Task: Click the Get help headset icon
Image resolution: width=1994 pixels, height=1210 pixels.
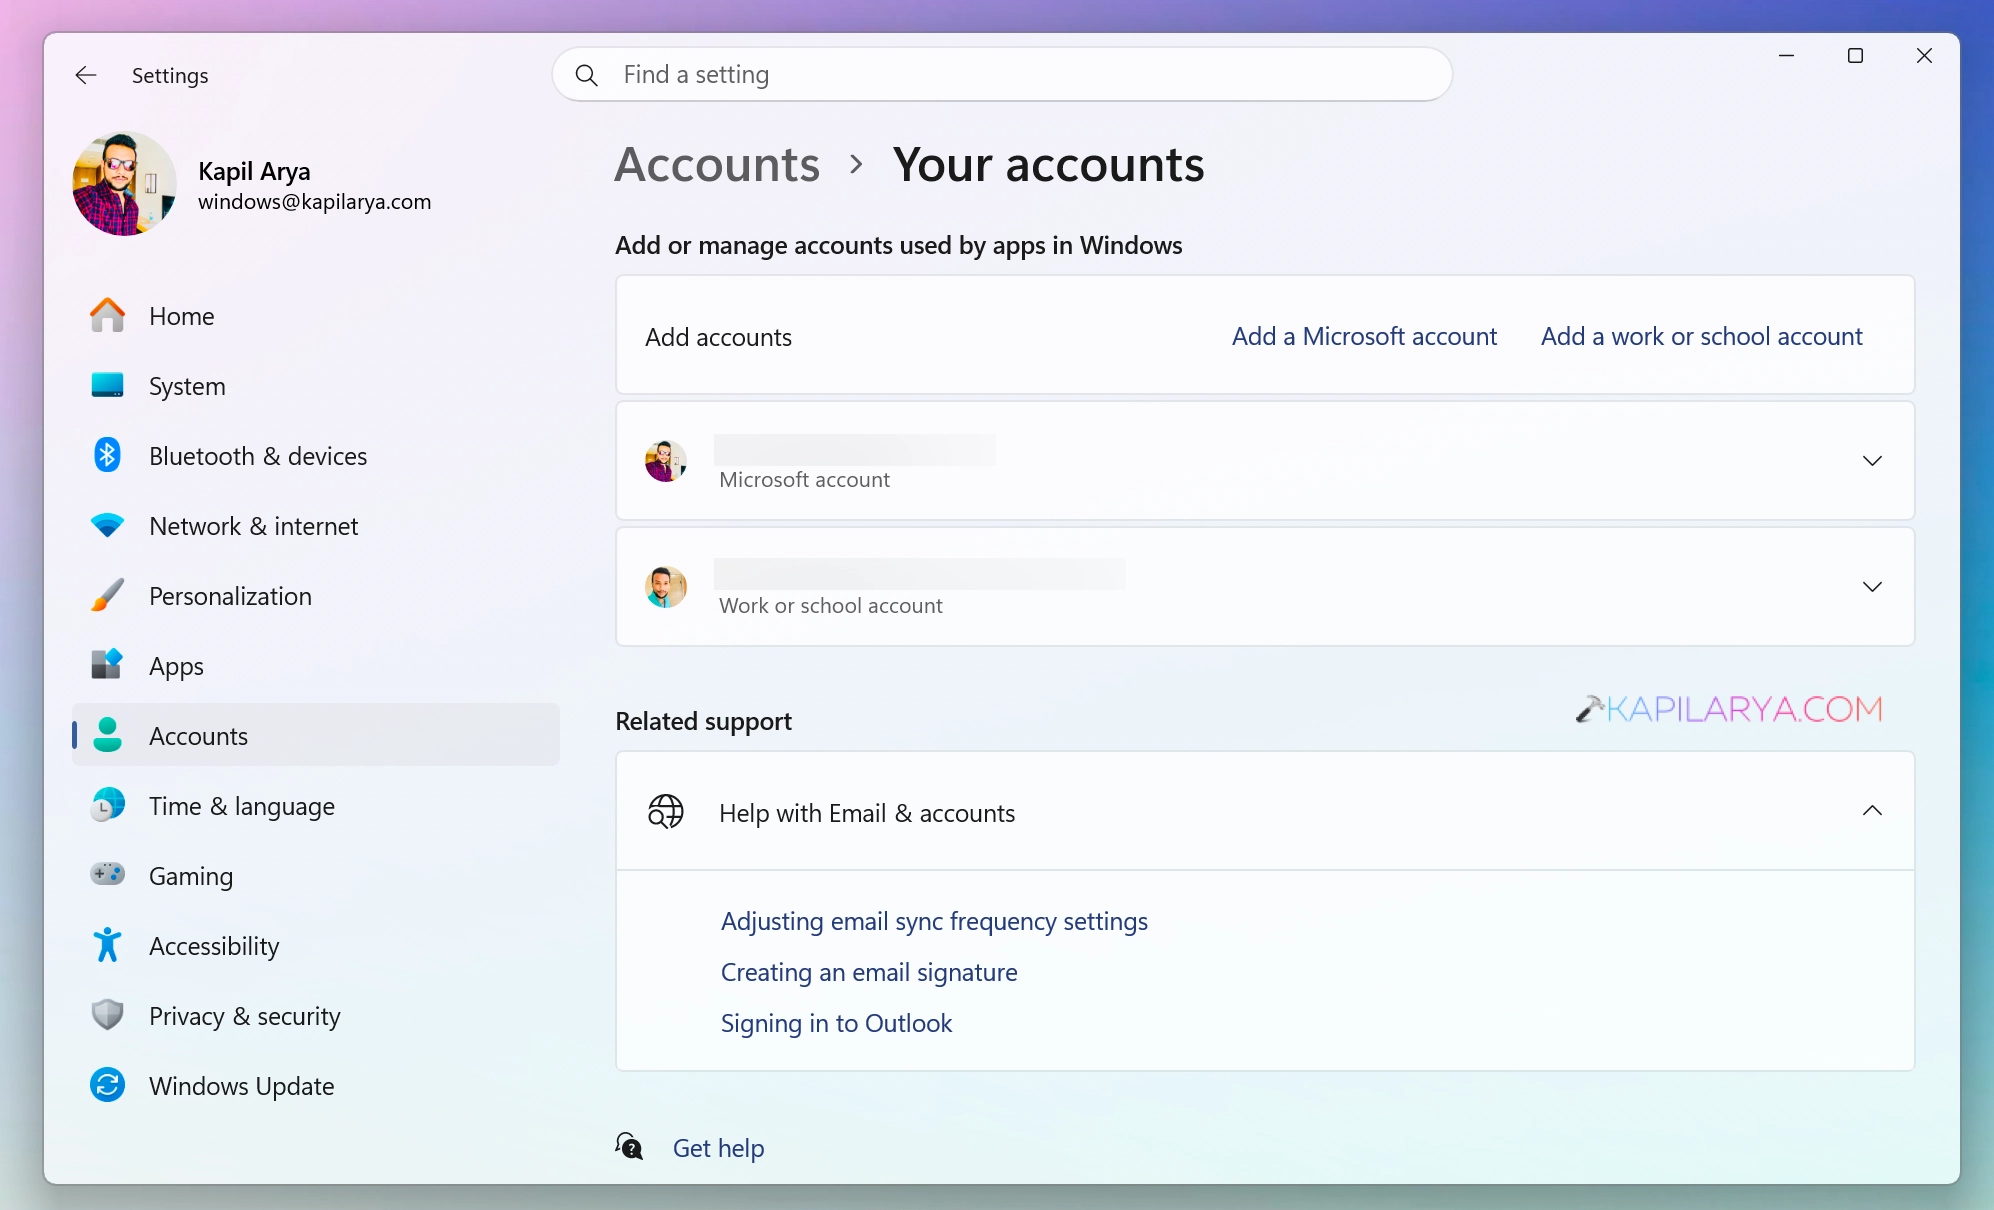Action: pyautogui.click(x=629, y=1146)
